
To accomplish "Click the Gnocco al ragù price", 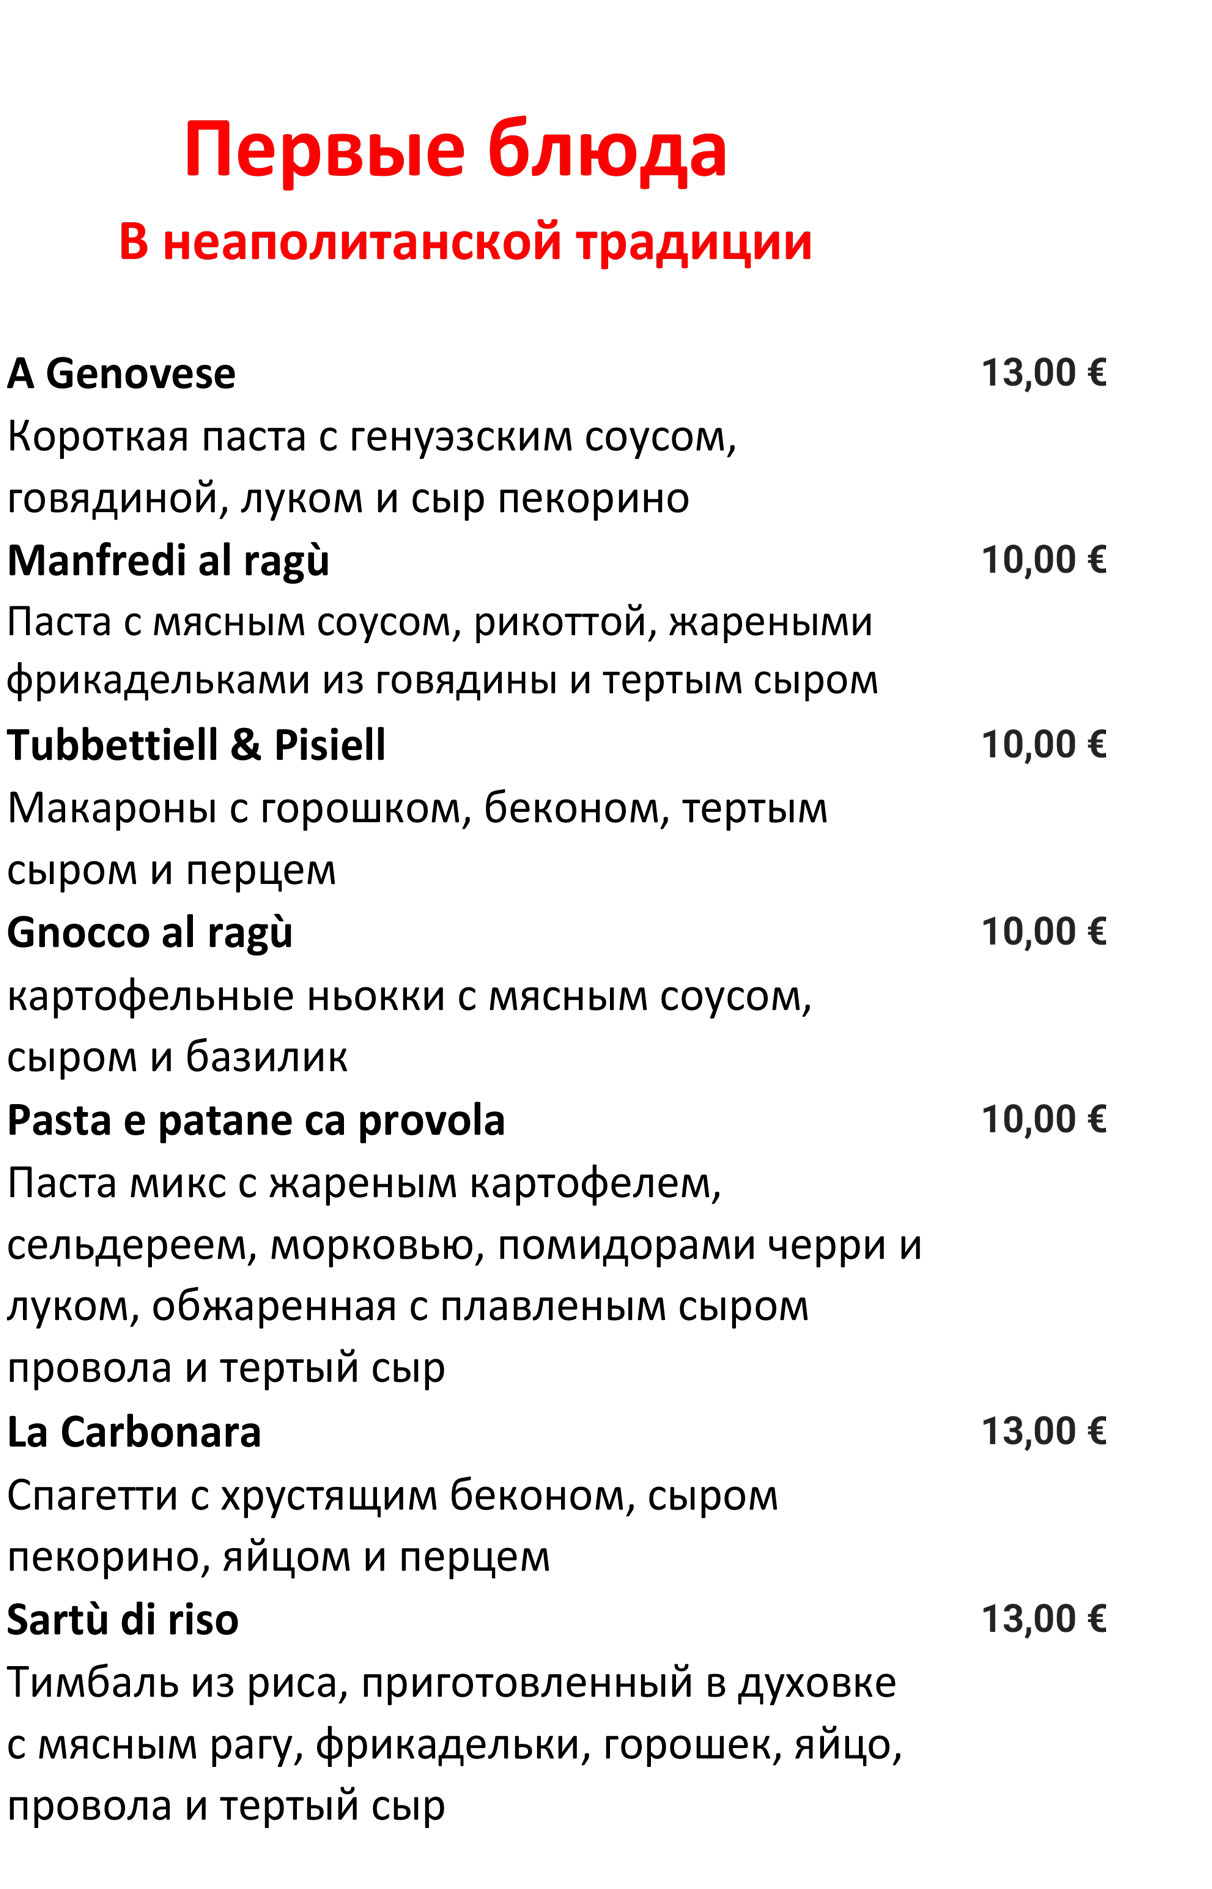I will pyautogui.click(x=1043, y=932).
